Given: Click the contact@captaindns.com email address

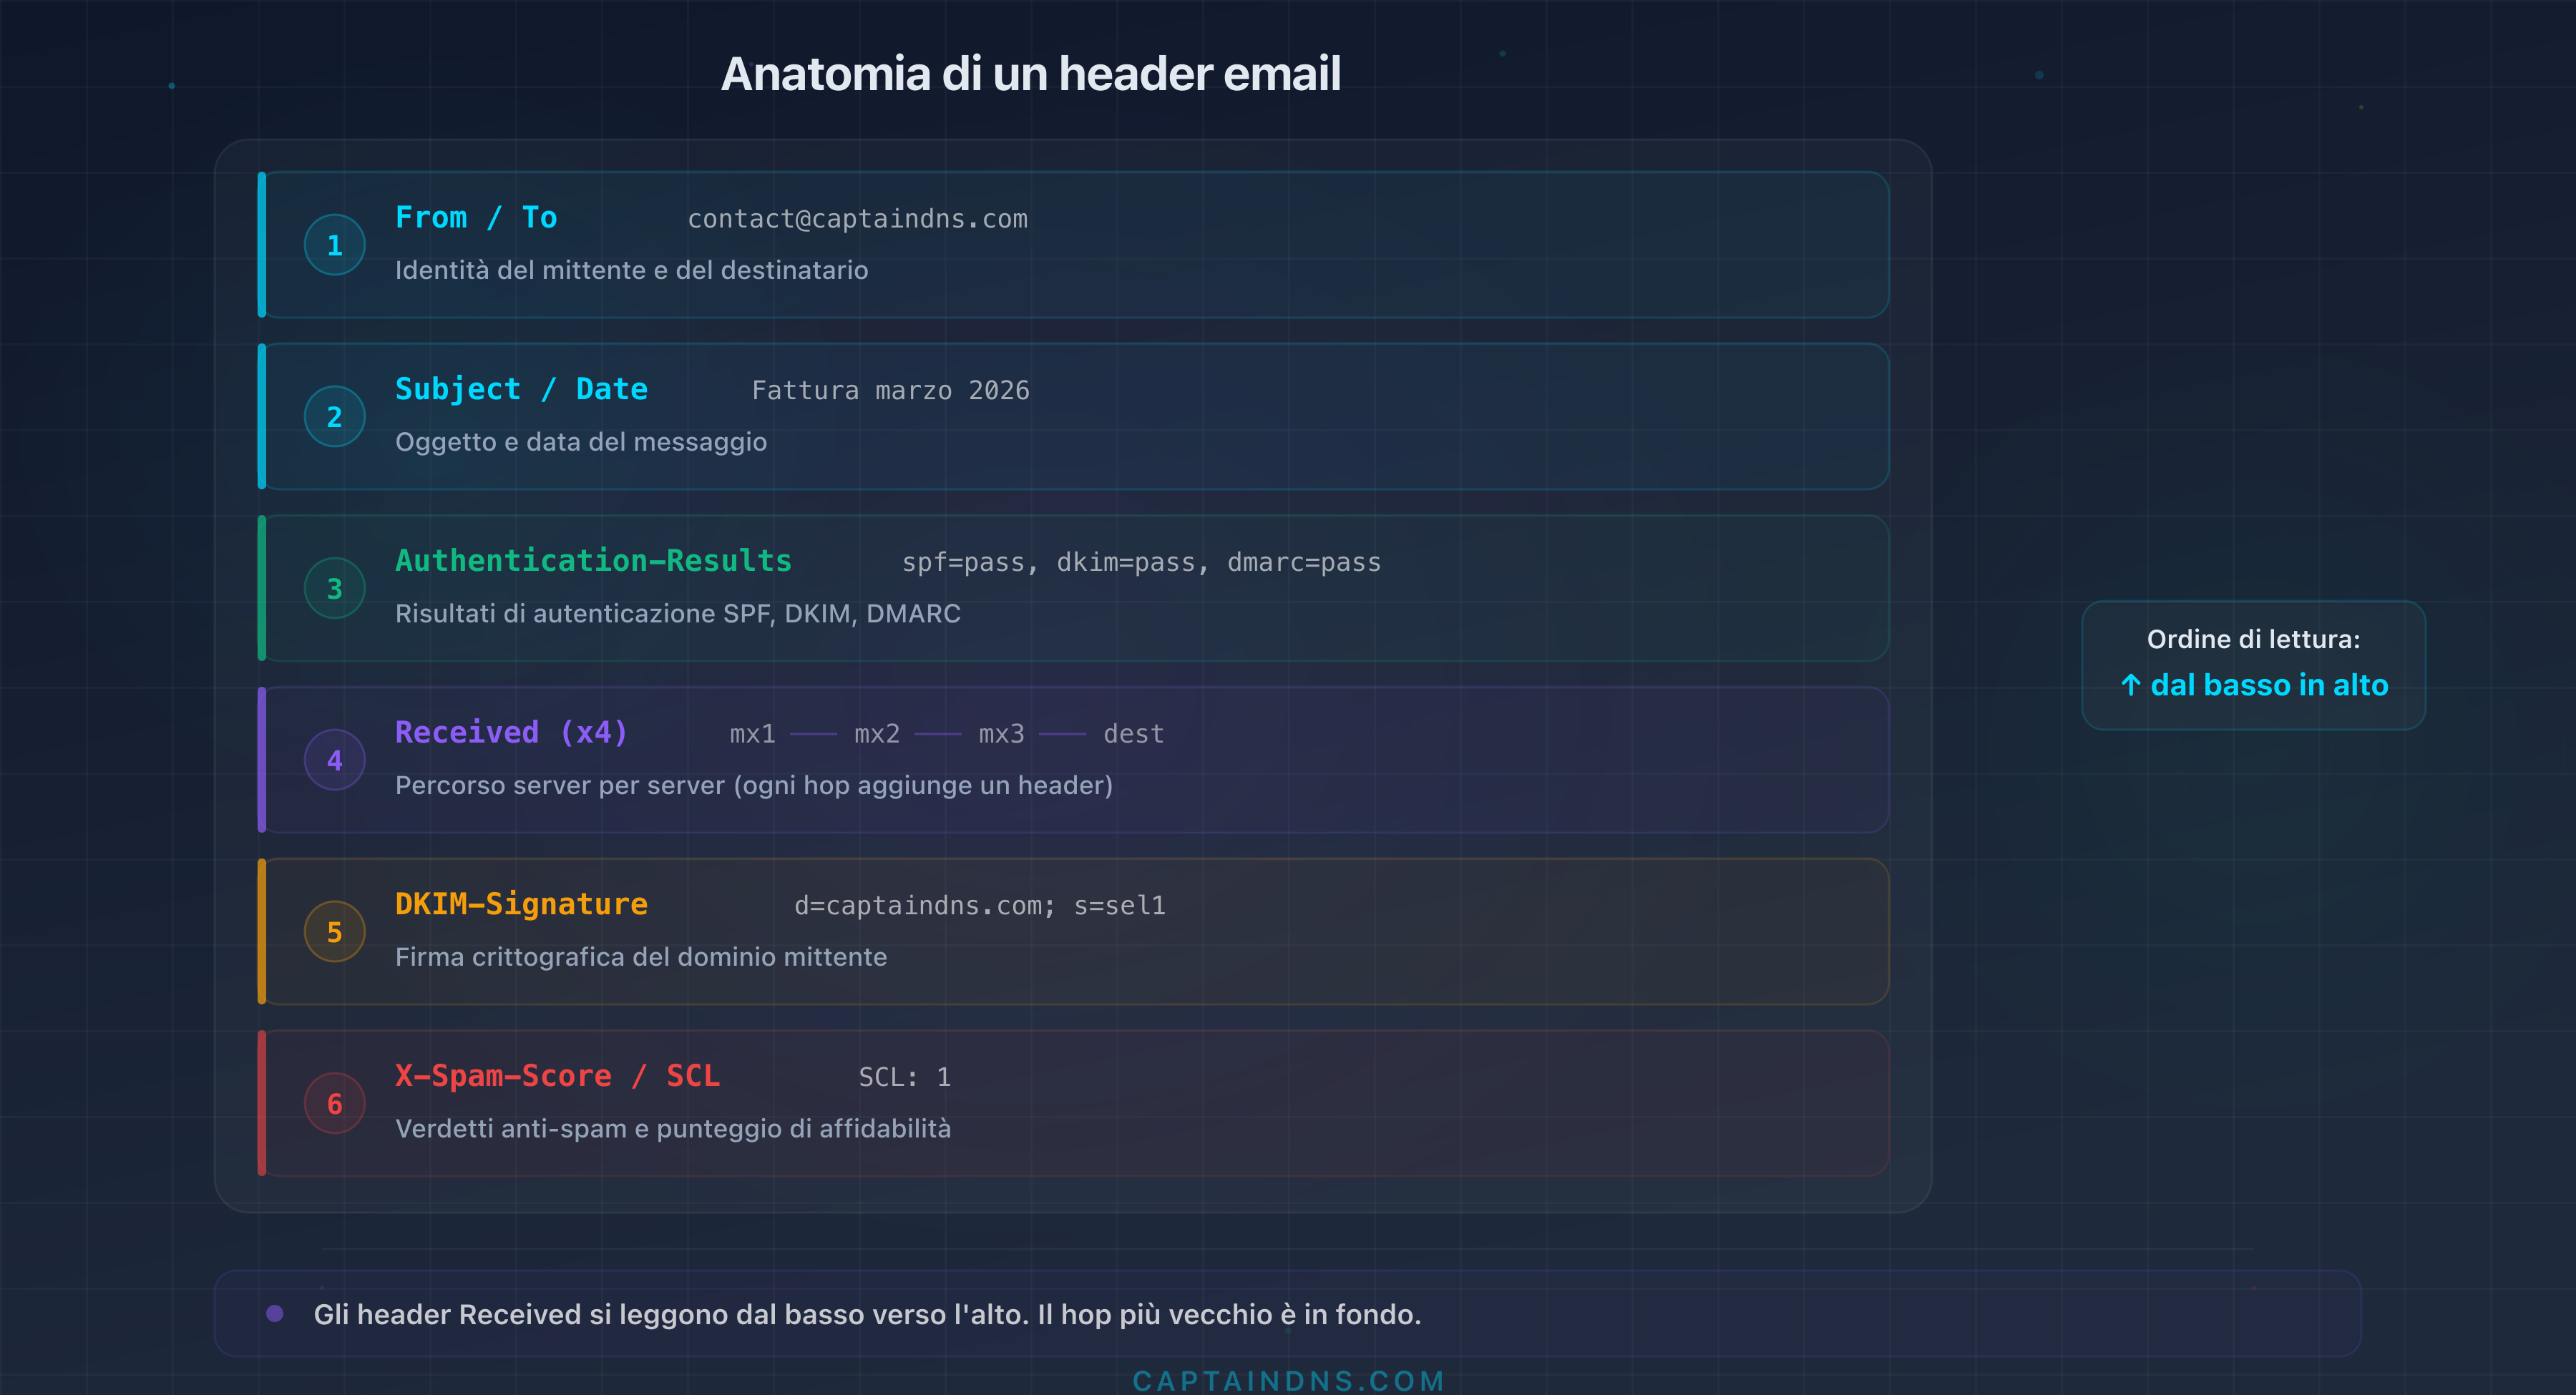Looking at the screenshot, I should [x=858, y=219].
